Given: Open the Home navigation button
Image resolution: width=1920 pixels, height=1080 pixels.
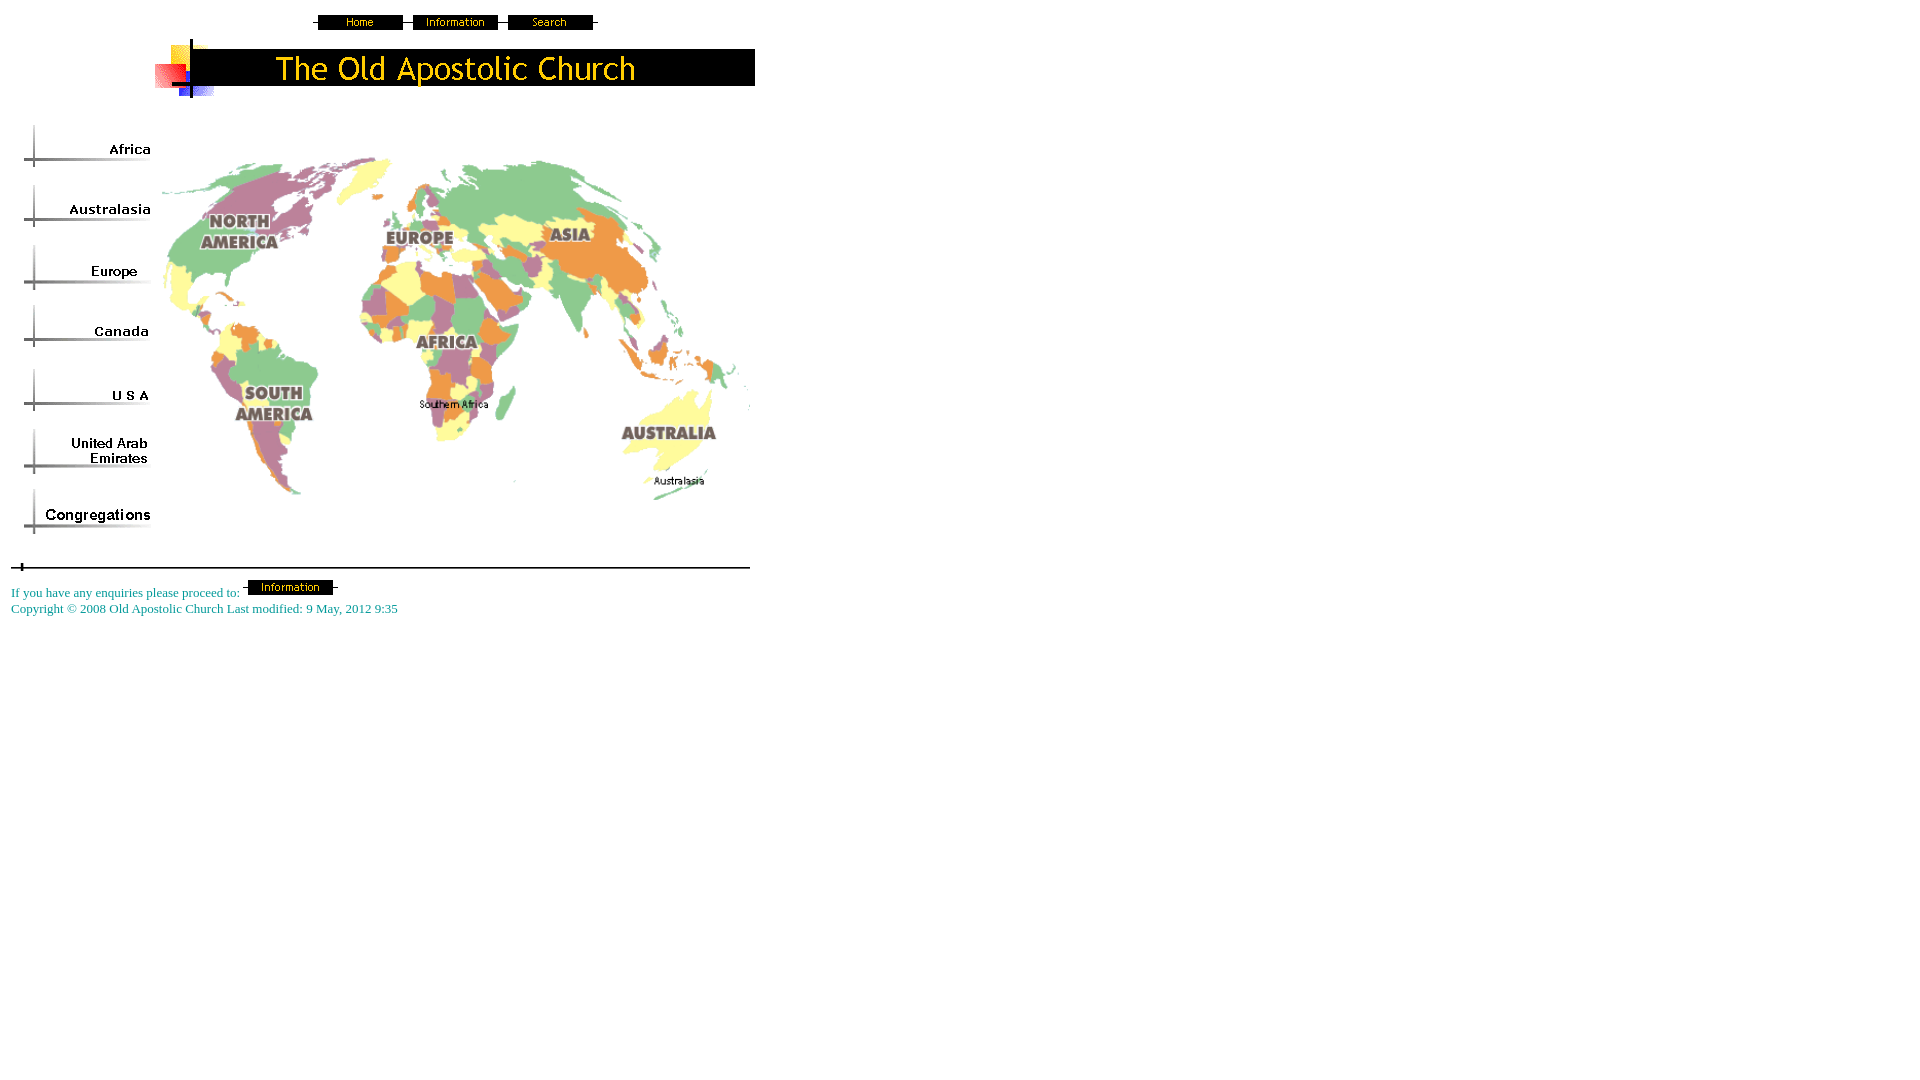Looking at the screenshot, I should [360, 22].
